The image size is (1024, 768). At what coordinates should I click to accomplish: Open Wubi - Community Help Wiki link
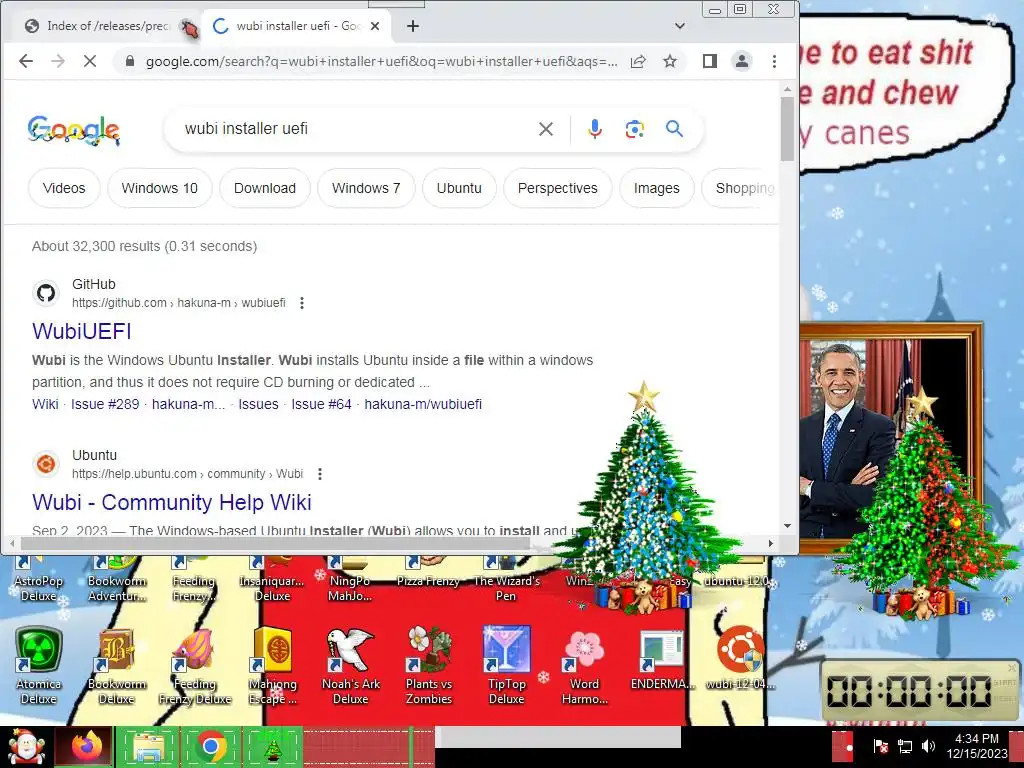click(172, 502)
